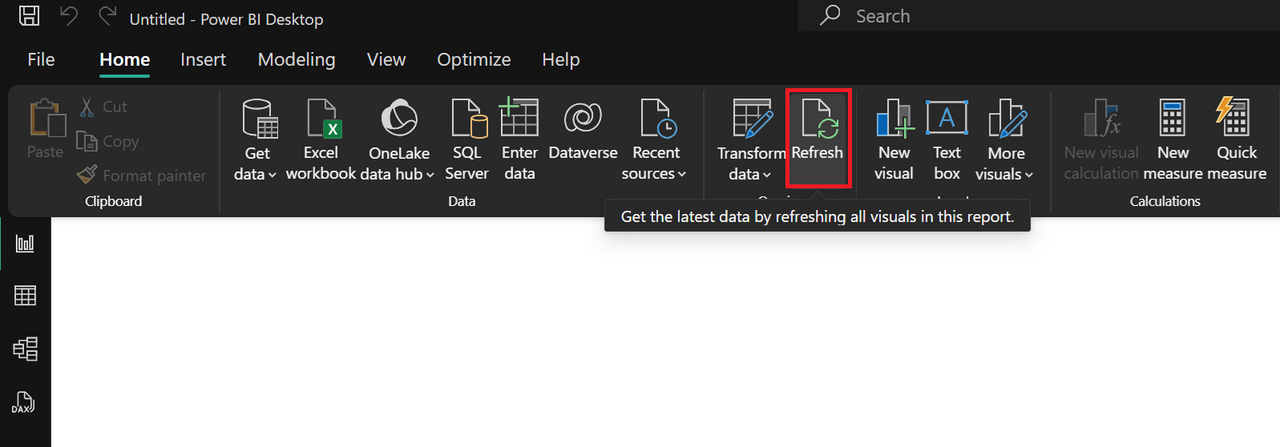
Task: Switch to the Insert tab
Action: 203,60
